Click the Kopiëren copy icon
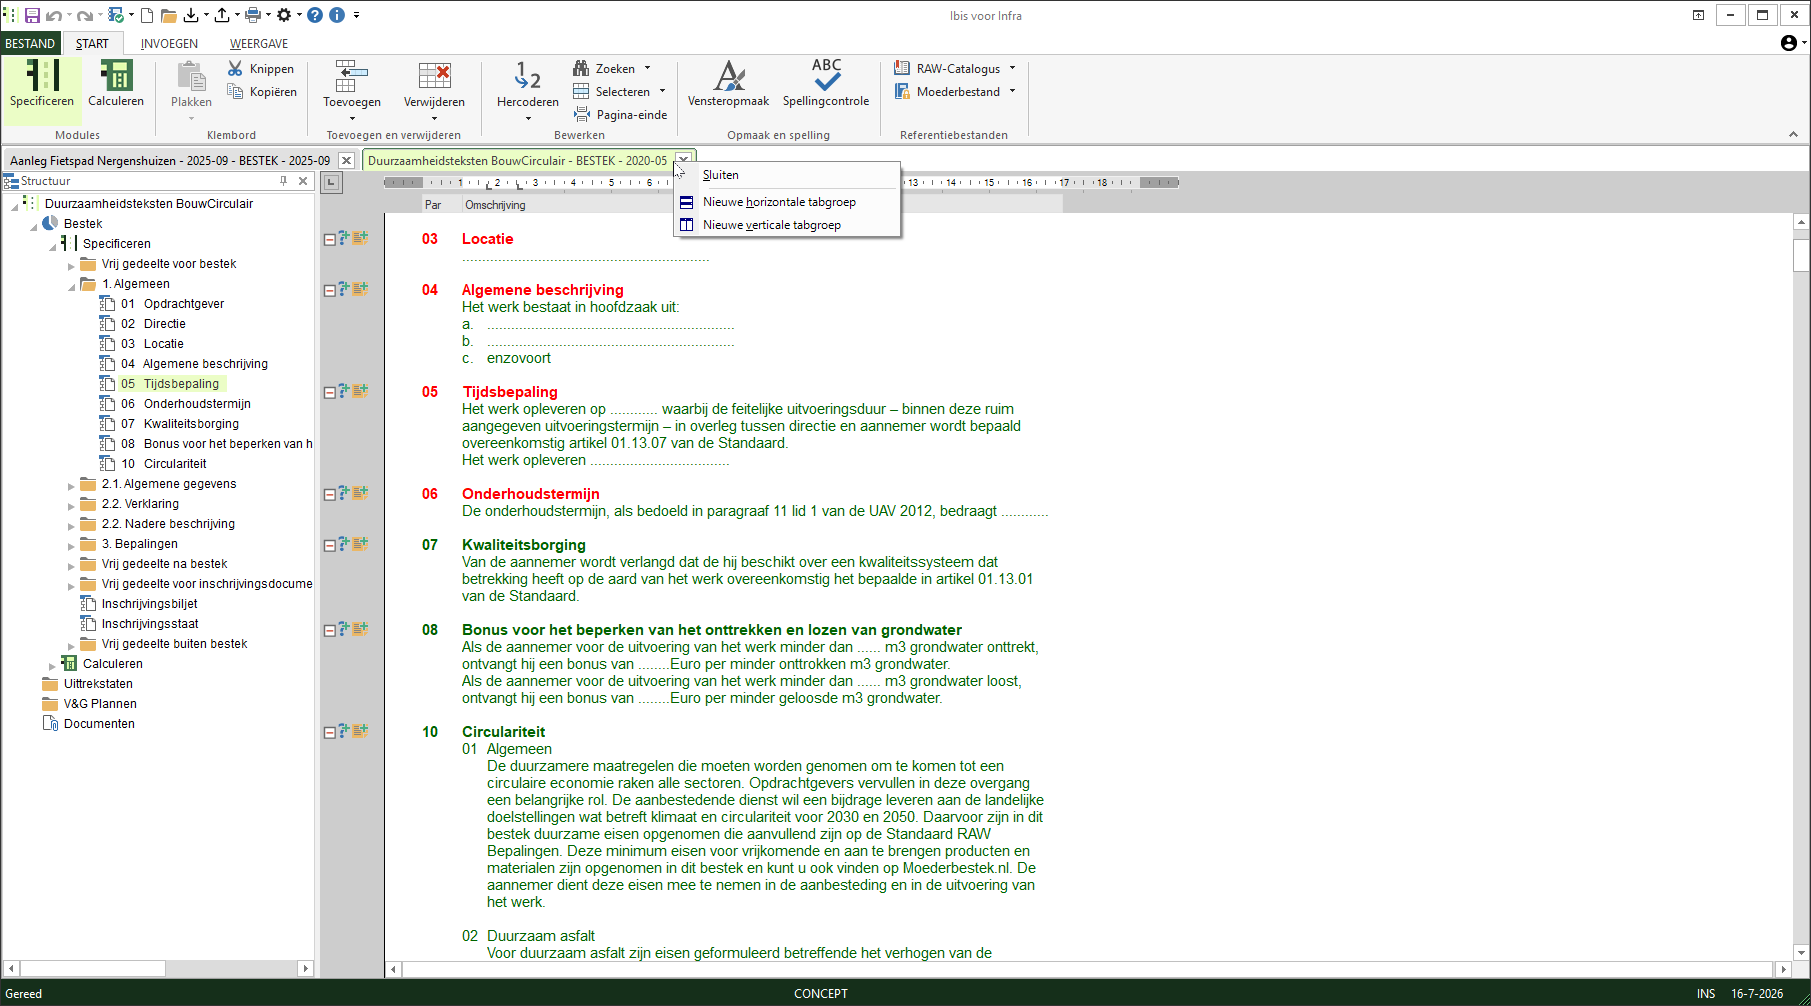 coord(235,91)
